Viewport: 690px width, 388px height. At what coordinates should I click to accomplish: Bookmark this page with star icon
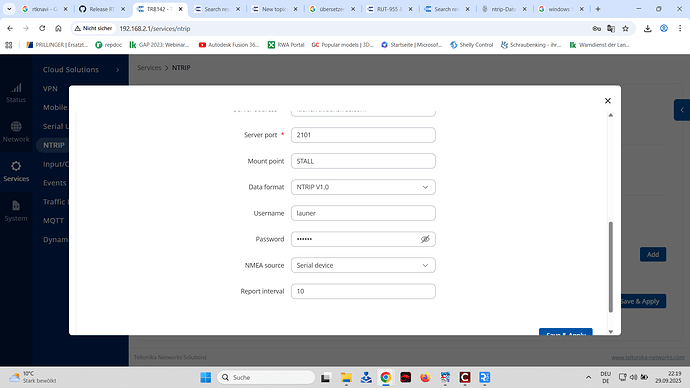[625, 28]
